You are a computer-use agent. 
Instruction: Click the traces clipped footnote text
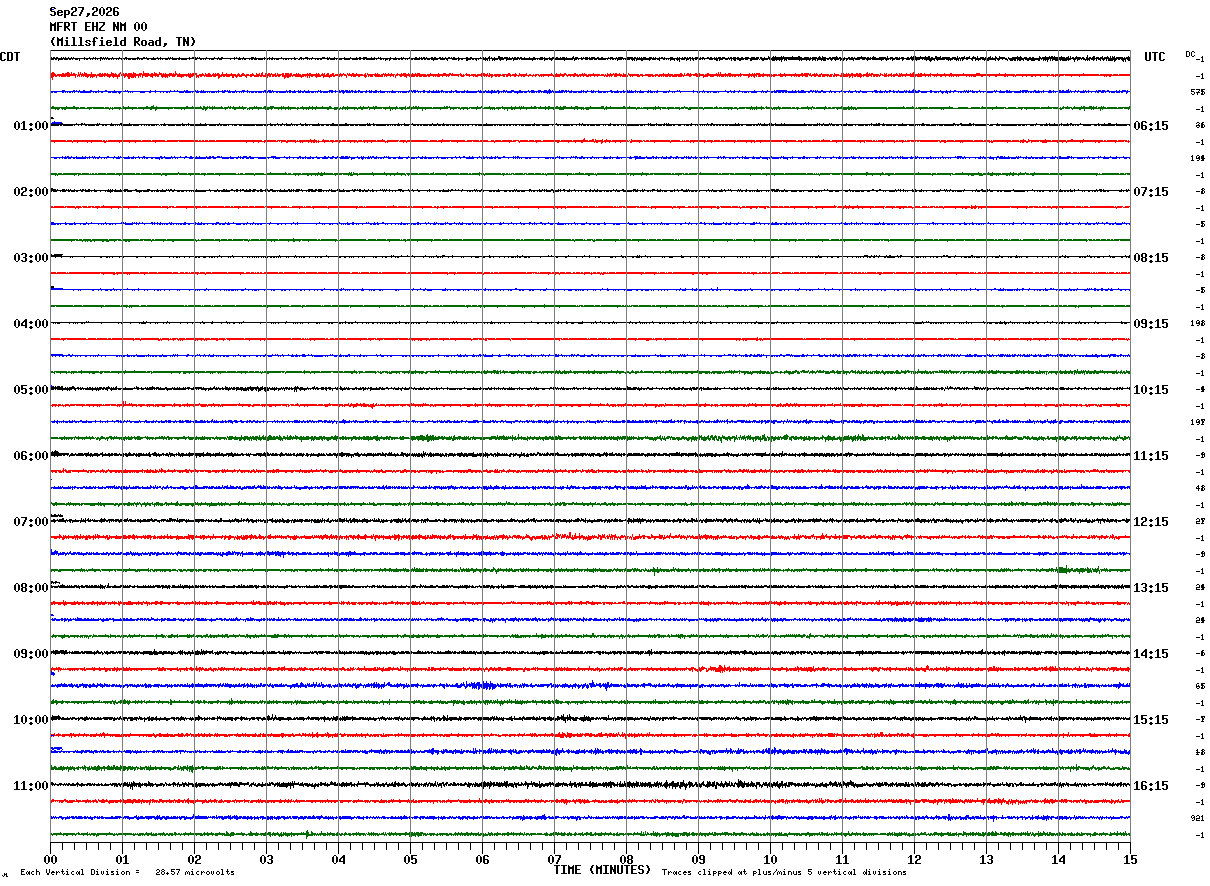784,872
